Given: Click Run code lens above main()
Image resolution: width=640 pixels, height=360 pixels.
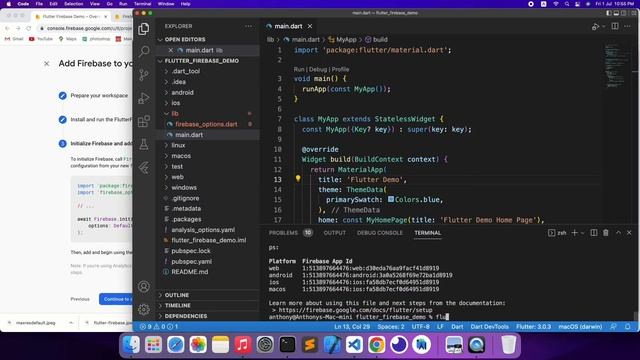Looking at the screenshot, I should click(299, 69).
